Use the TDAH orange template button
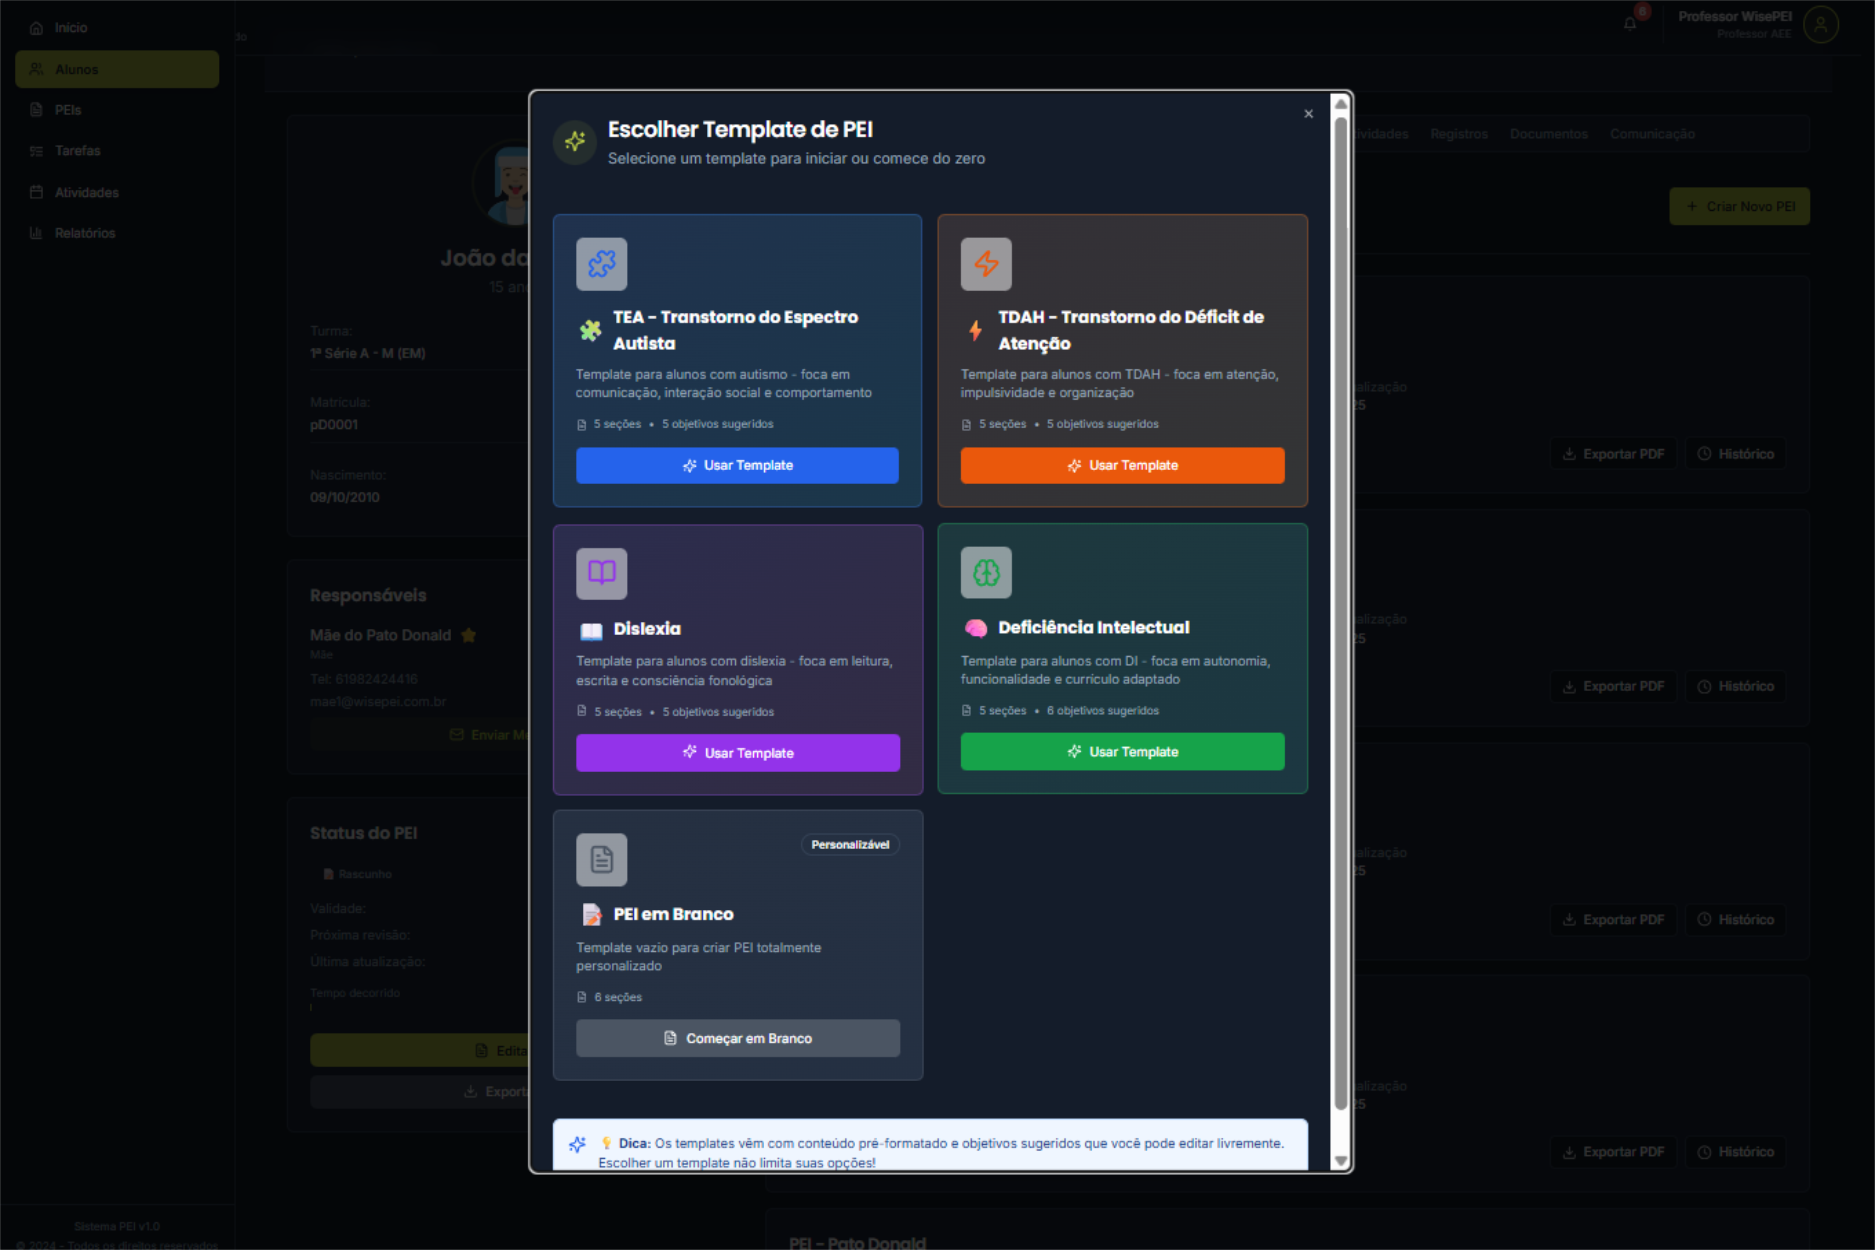Viewport: 1875px width, 1250px height. pos(1122,466)
